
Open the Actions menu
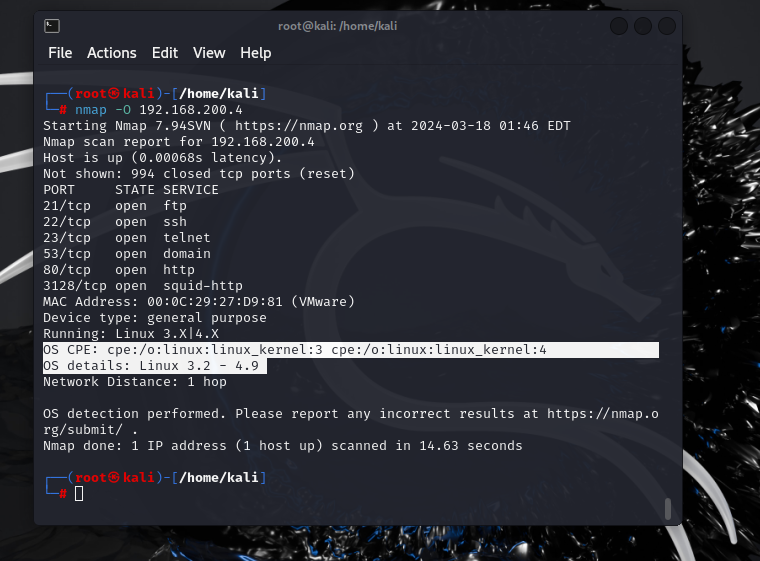tap(111, 53)
